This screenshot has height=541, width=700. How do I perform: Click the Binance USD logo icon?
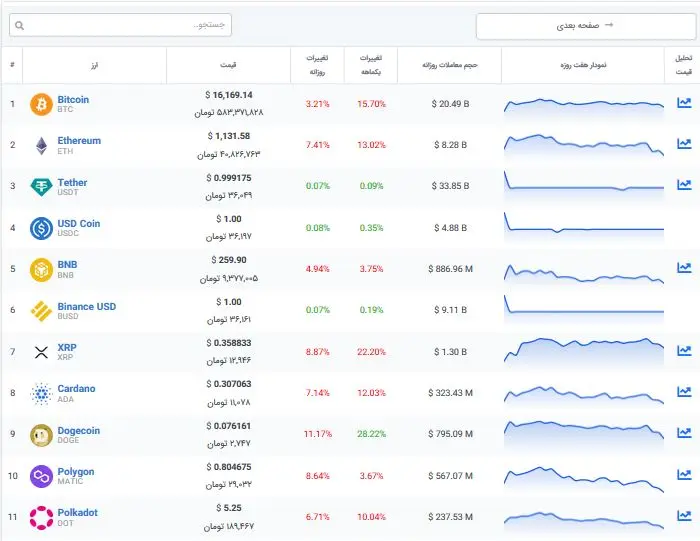41,311
